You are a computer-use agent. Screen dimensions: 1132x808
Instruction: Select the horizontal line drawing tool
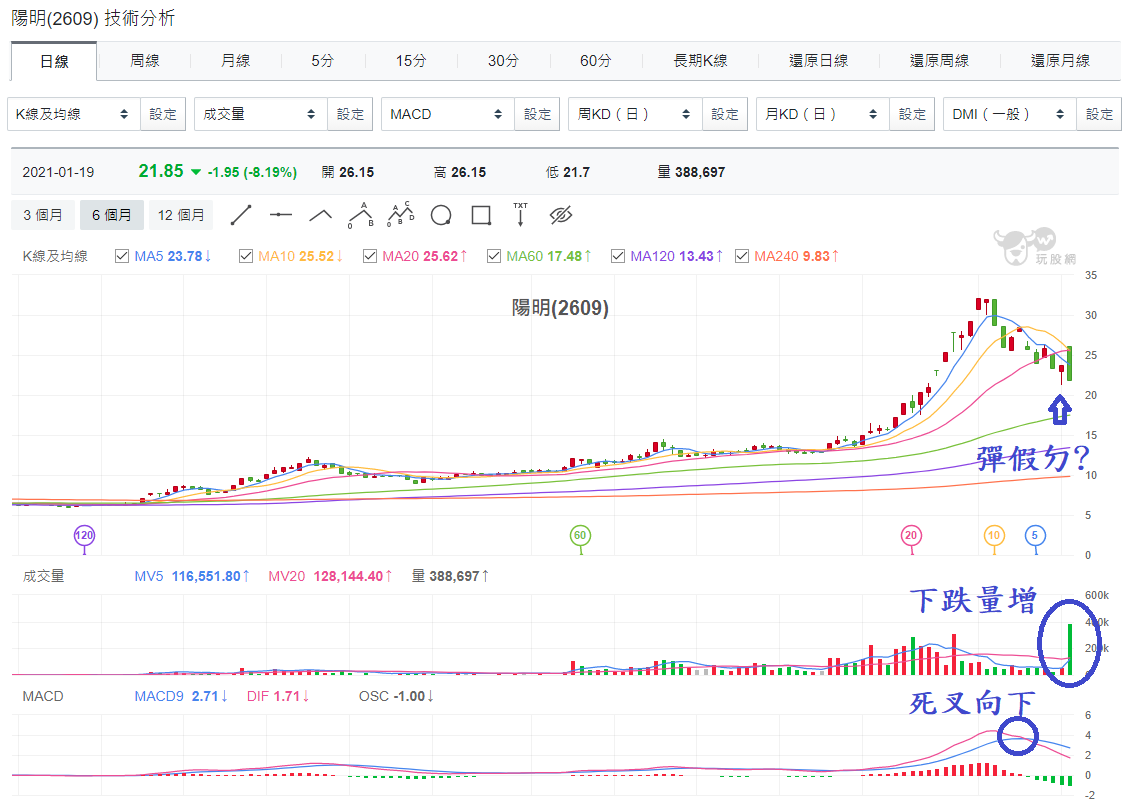coord(280,215)
